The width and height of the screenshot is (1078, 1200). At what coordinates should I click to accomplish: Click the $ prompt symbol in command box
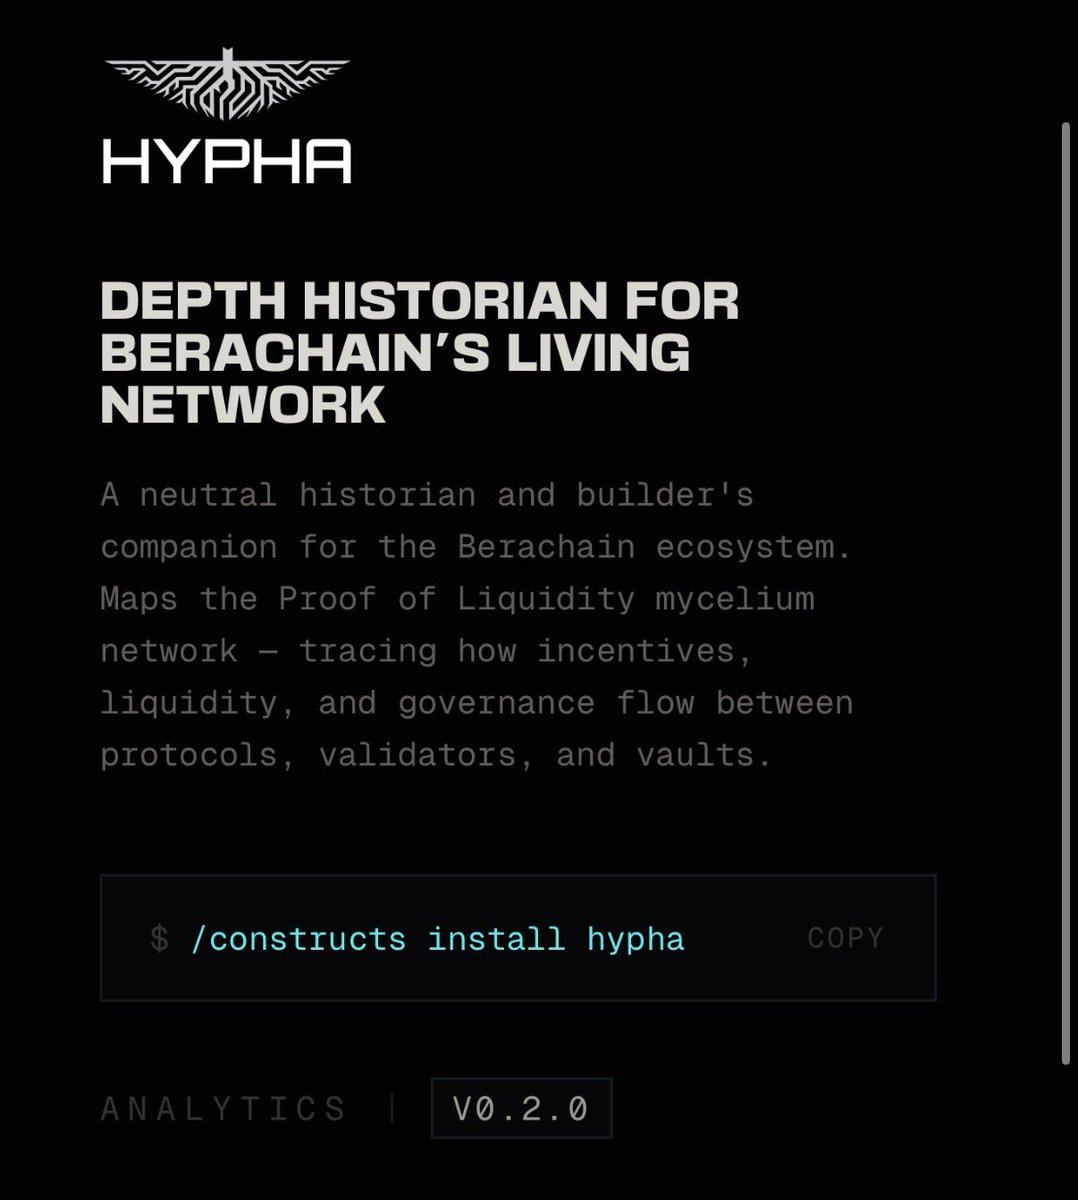(x=159, y=939)
